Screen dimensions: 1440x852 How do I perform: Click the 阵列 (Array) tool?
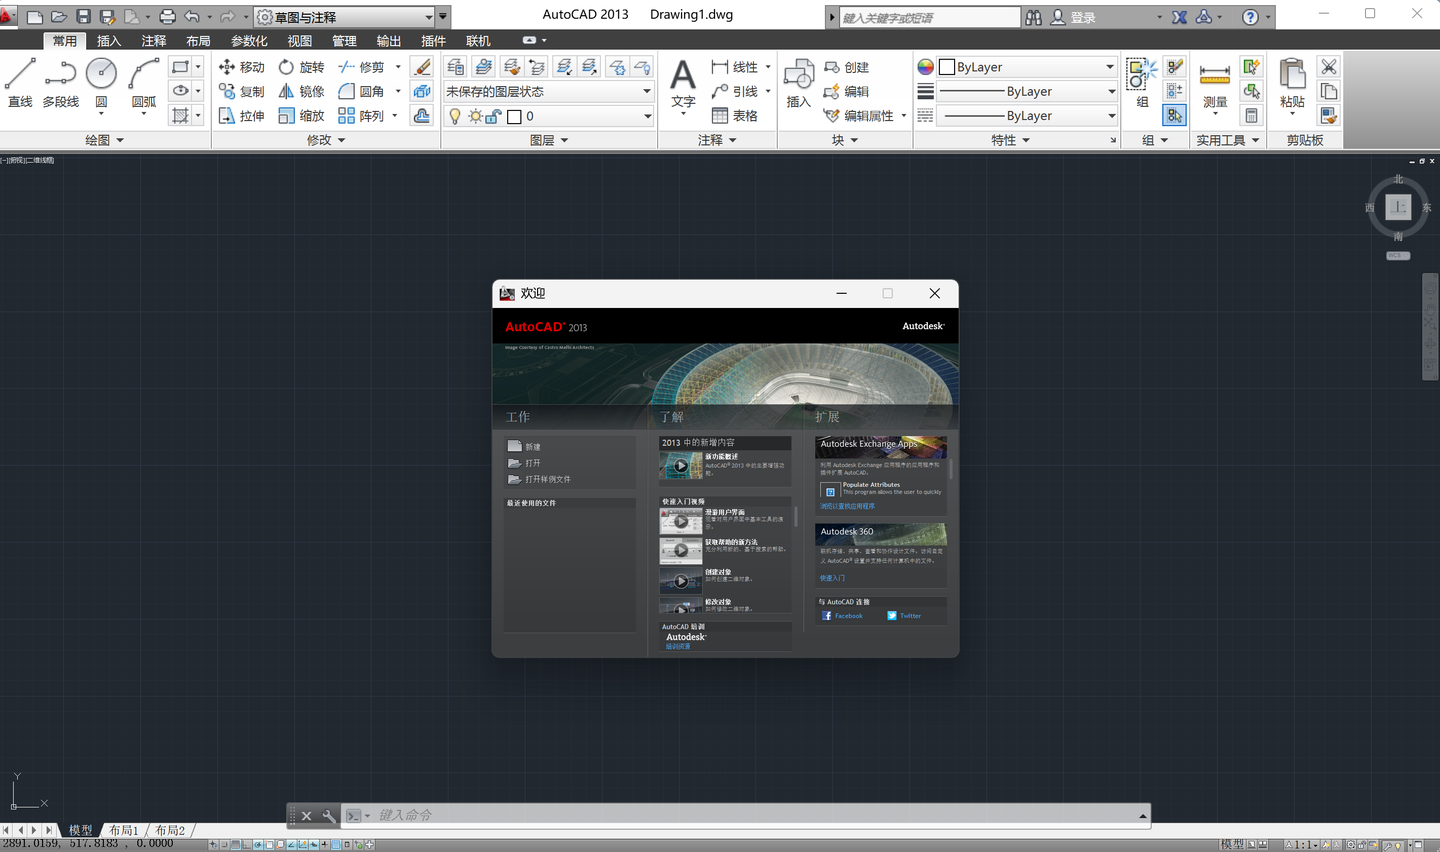tap(361, 116)
